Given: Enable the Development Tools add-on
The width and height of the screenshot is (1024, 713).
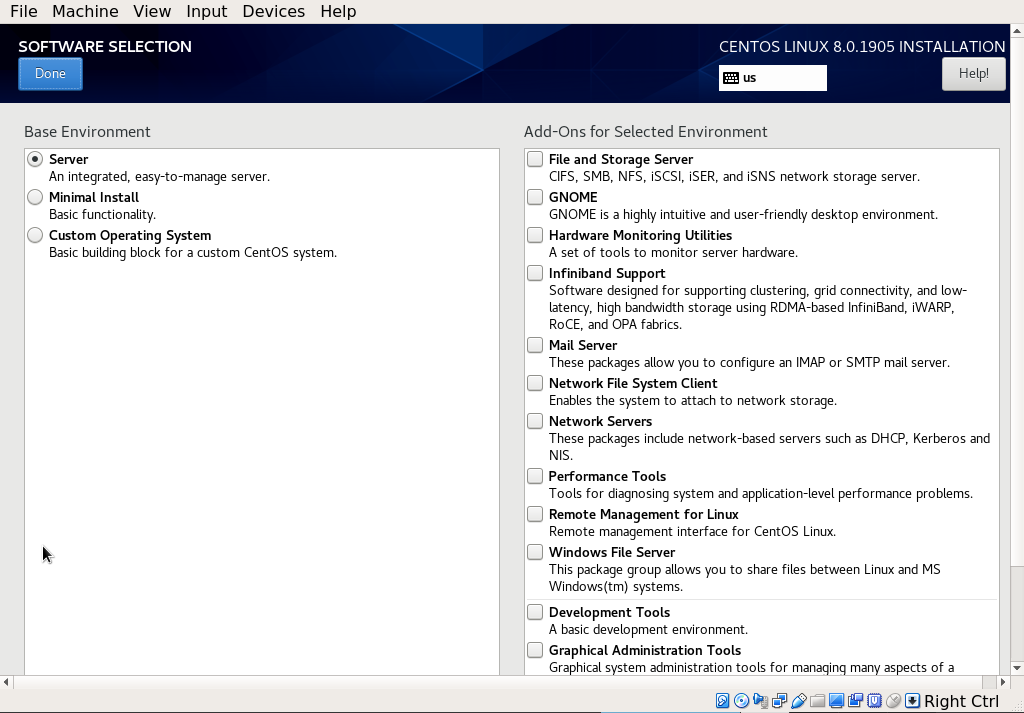Looking at the screenshot, I should 534,611.
